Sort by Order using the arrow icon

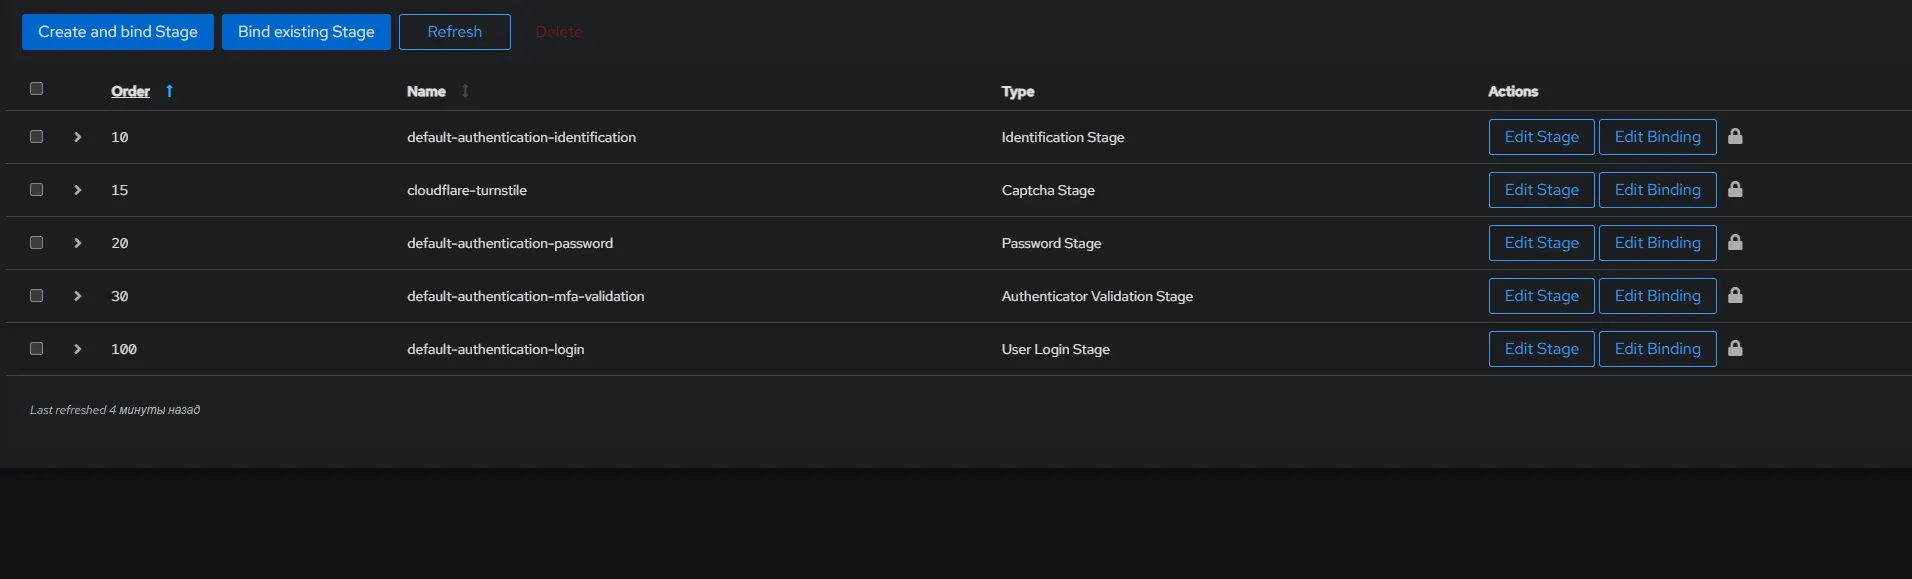(169, 91)
